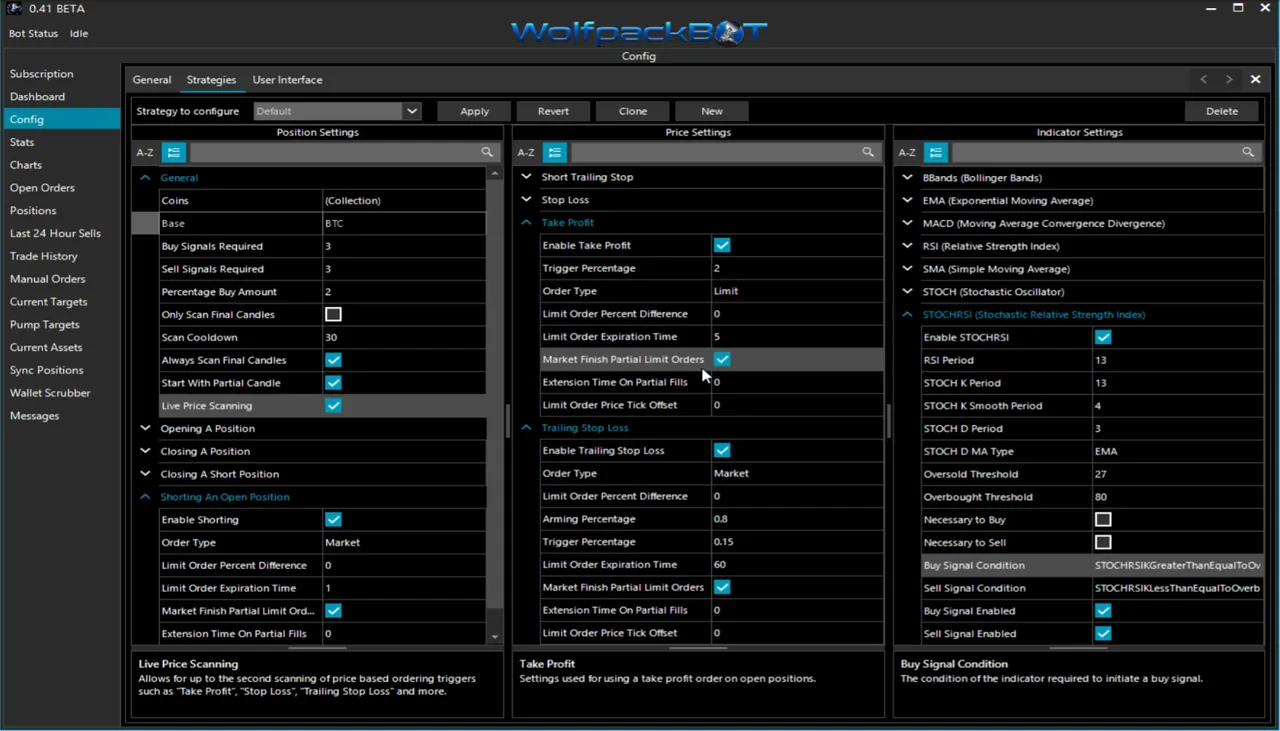Image resolution: width=1280 pixels, height=731 pixels.
Task: Toggle Enable Trailing Stop Loss checkbox
Action: [722, 450]
